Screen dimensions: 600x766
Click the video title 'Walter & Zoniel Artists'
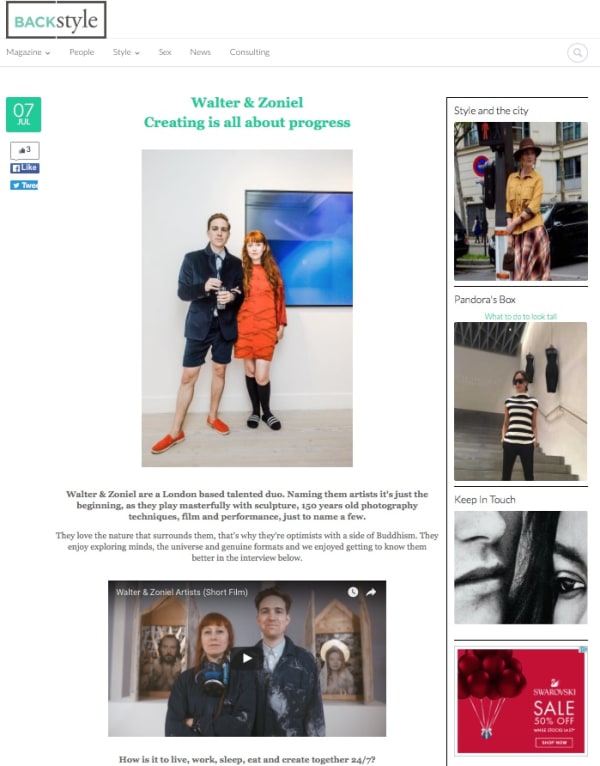coord(182,592)
